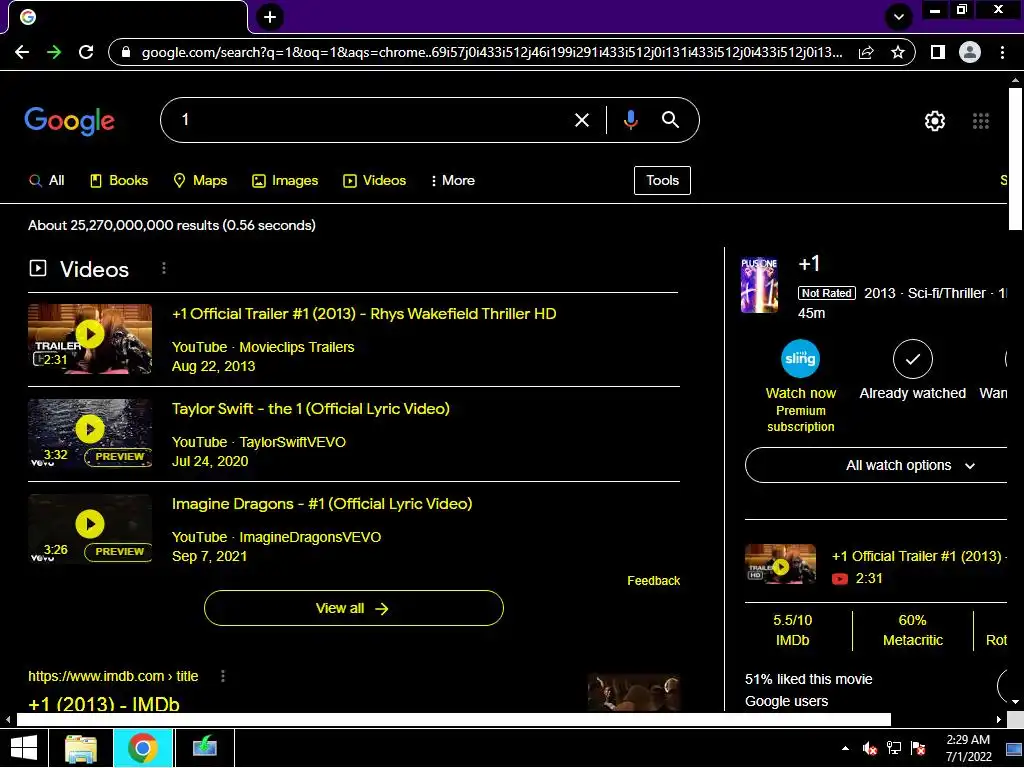Go forward with the green forward arrow

[x=54, y=52]
